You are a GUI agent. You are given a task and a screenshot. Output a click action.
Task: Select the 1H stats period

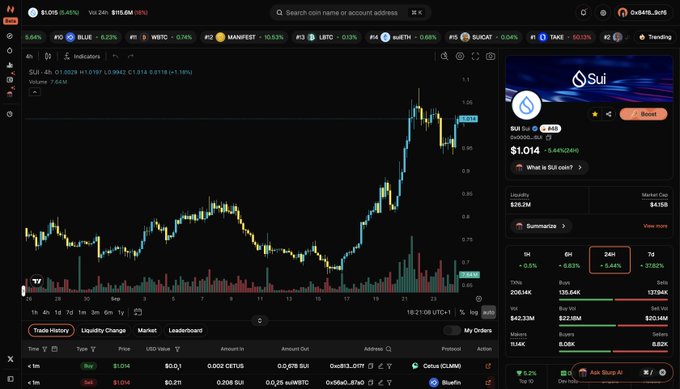click(527, 260)
